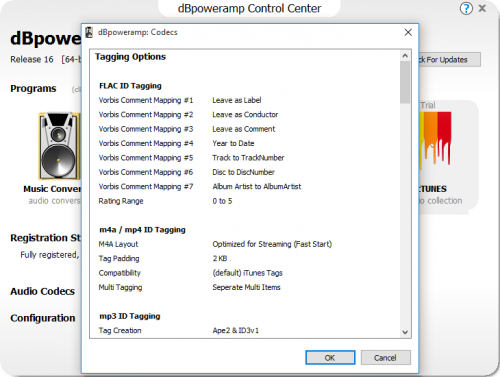Close the Codecs dialog with the X
Image resolution: width=500 pixels, height=377 pixels.
click(x=408, y=32)
